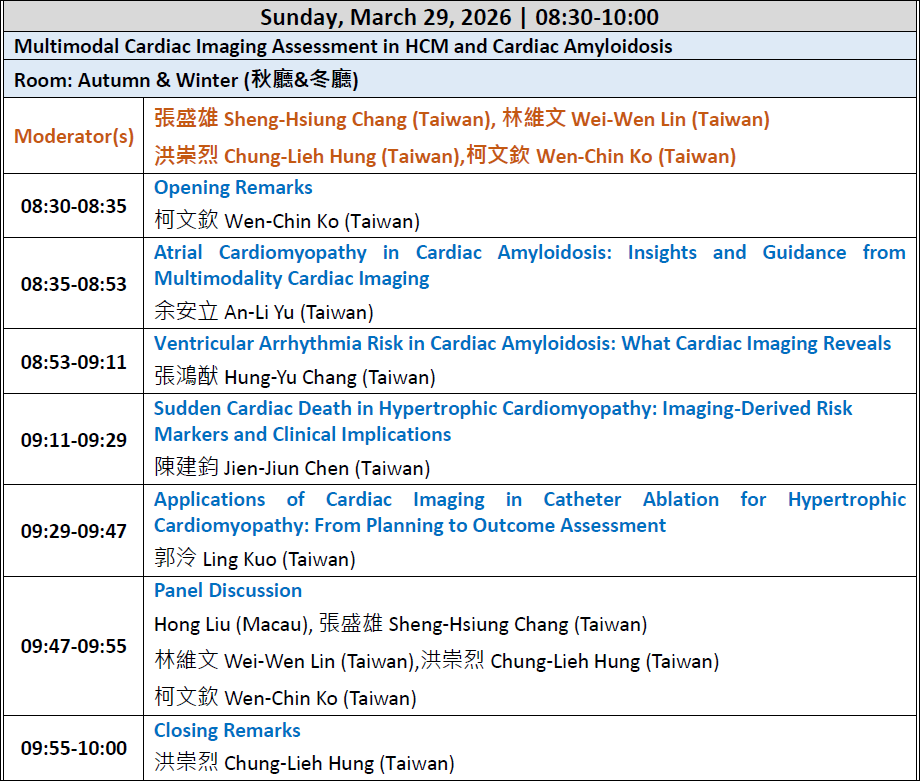
Task: Click speaker An-Li Yu (Taiwan)
Action: 264,312
